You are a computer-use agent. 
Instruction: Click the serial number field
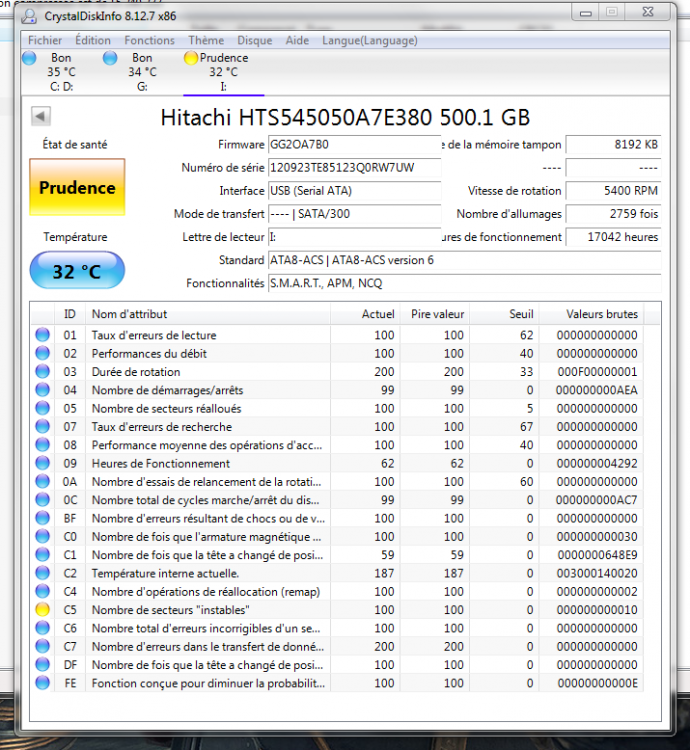pos(353,167)
